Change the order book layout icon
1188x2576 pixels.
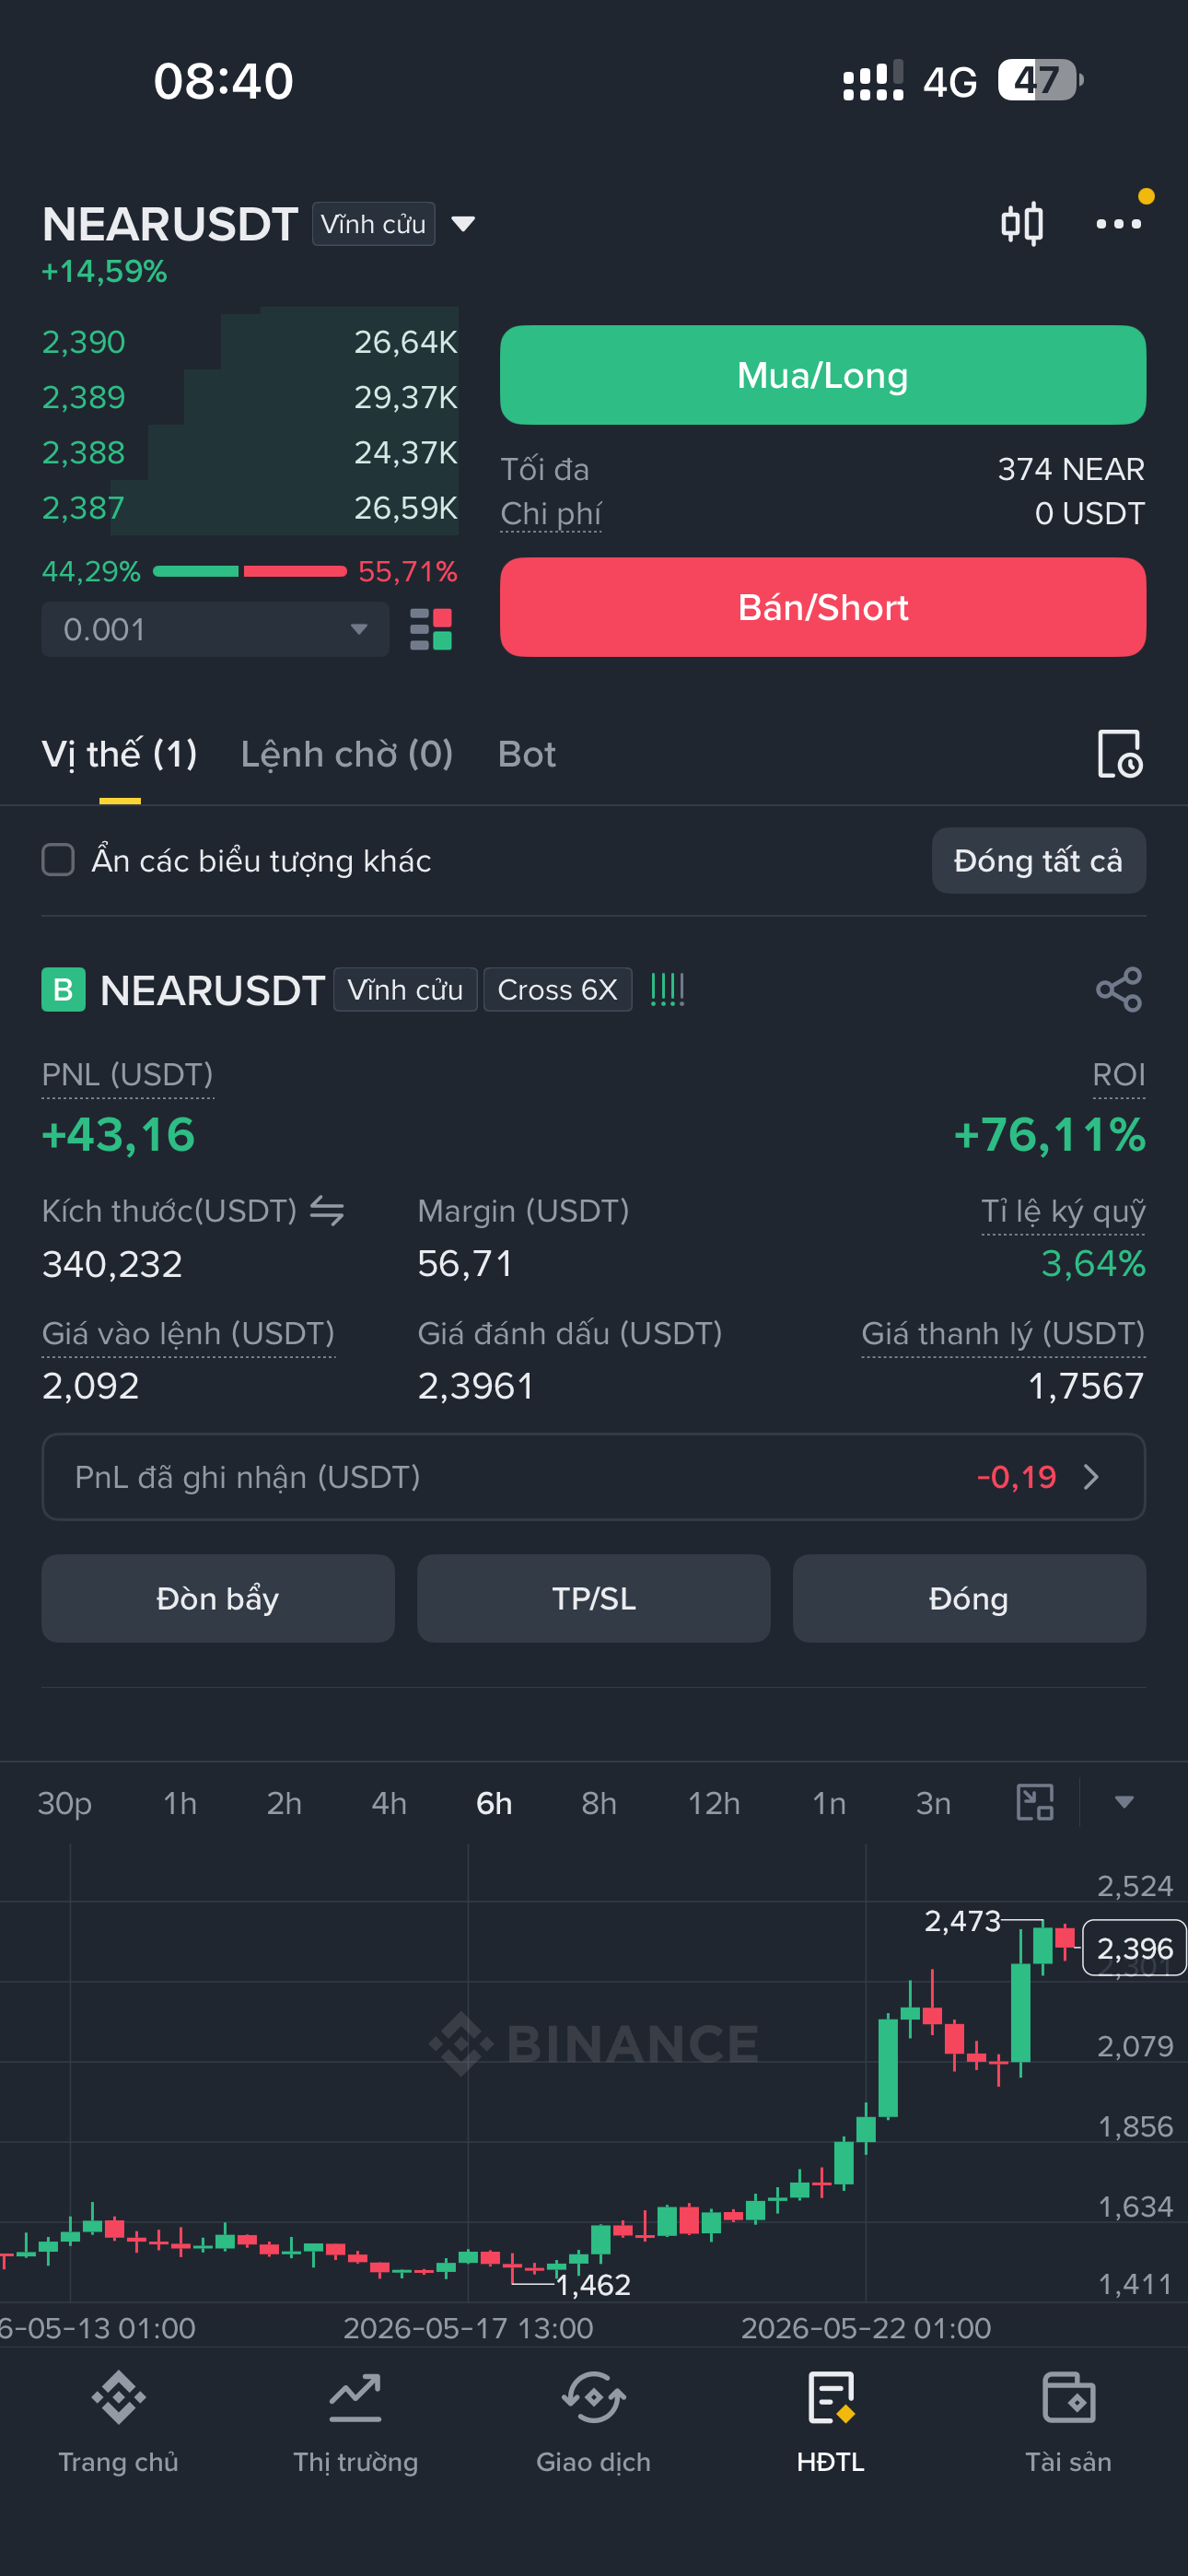click(x=431, y=629)
